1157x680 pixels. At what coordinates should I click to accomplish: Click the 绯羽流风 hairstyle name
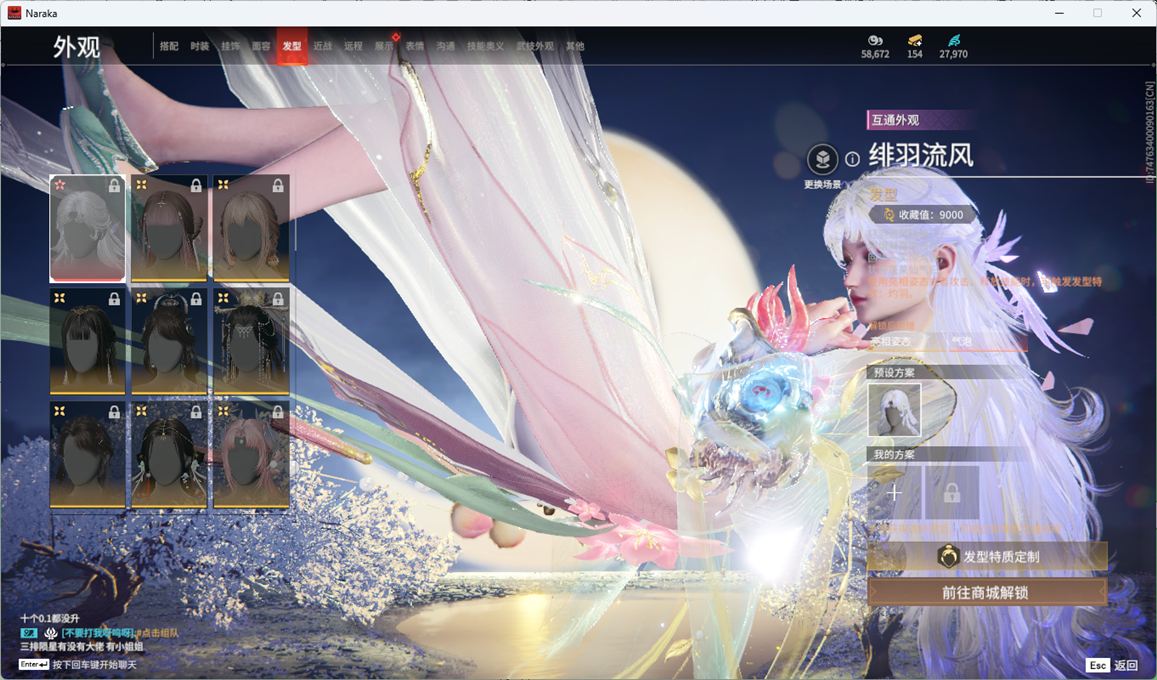921,156
